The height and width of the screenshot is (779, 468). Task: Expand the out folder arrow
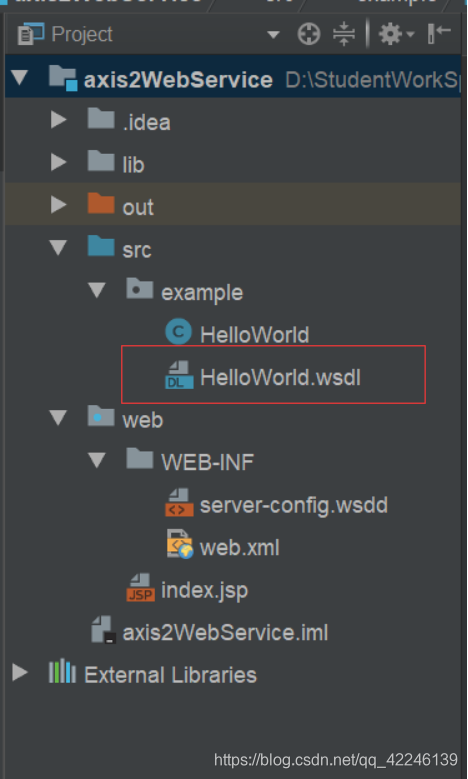pyautogui.click(x=59, y=205)
